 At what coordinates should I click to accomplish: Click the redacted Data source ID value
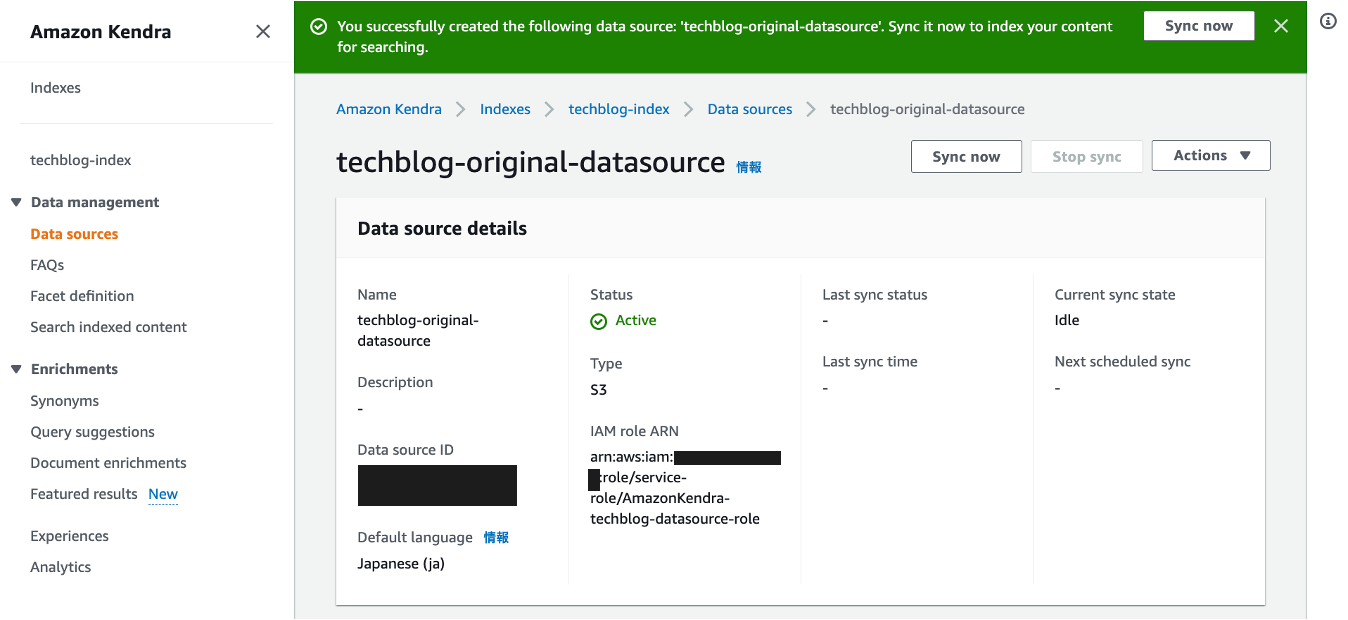[437, 485]
